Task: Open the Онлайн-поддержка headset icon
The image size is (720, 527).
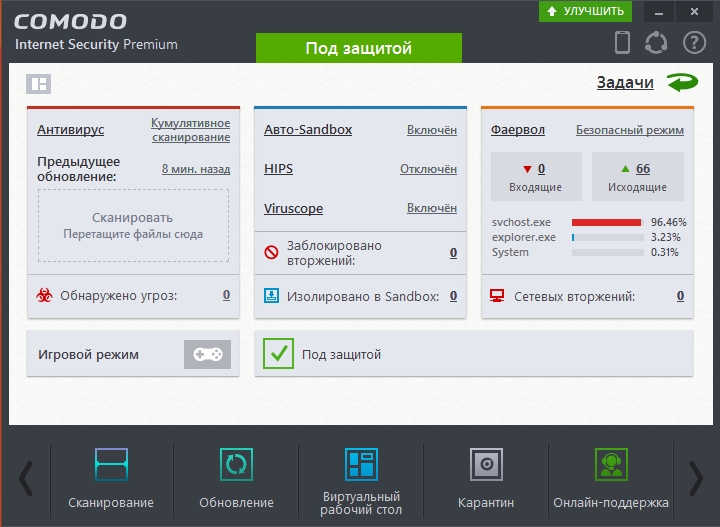Action: (x=611, y=465)
